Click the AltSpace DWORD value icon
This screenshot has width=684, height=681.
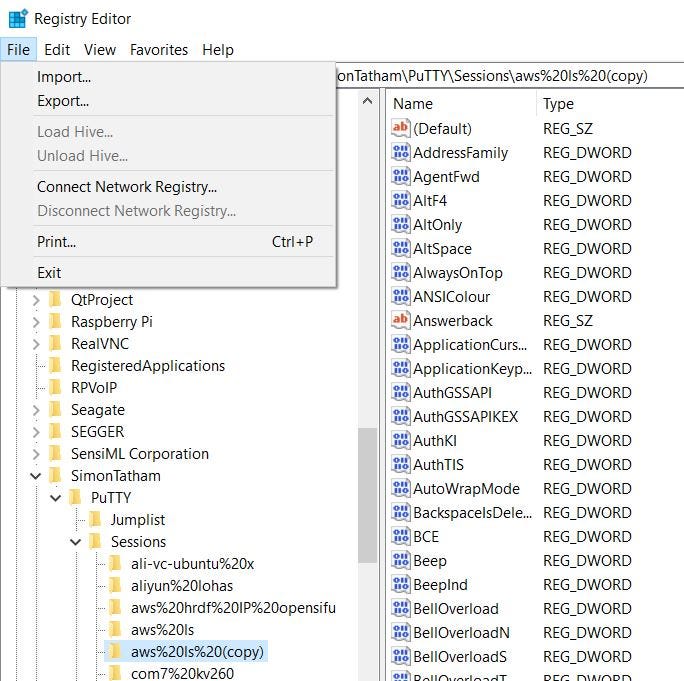tap(400, 248)
